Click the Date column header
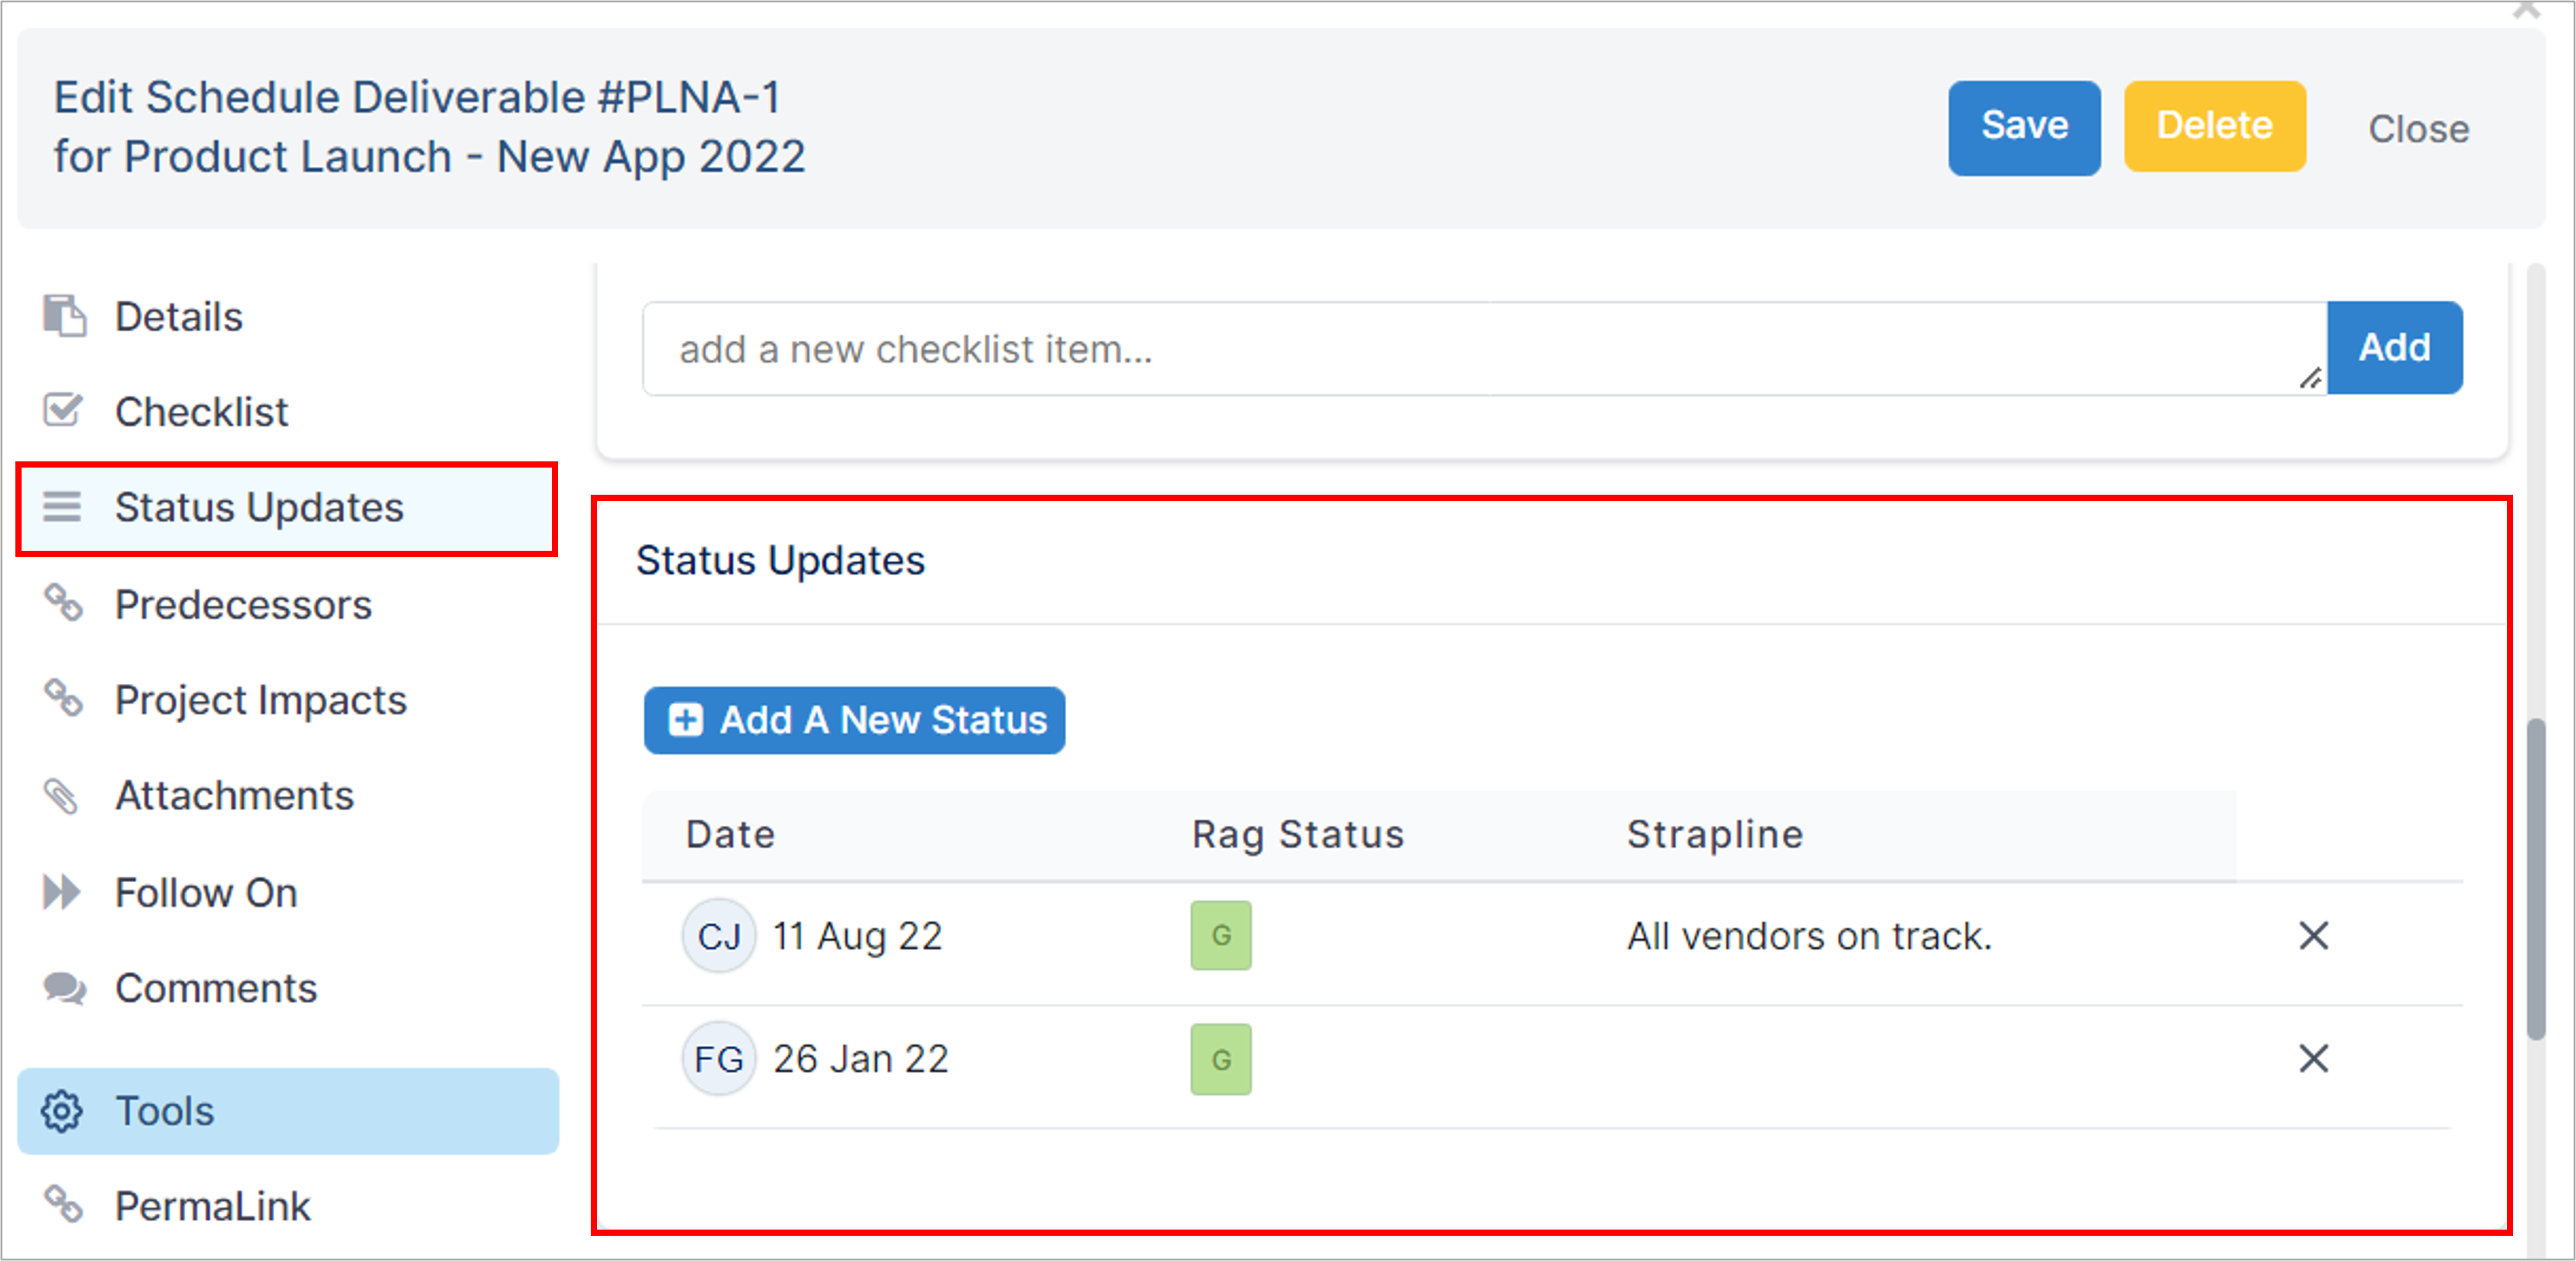Screen dimensions: 2576x1261 [730, 834]
